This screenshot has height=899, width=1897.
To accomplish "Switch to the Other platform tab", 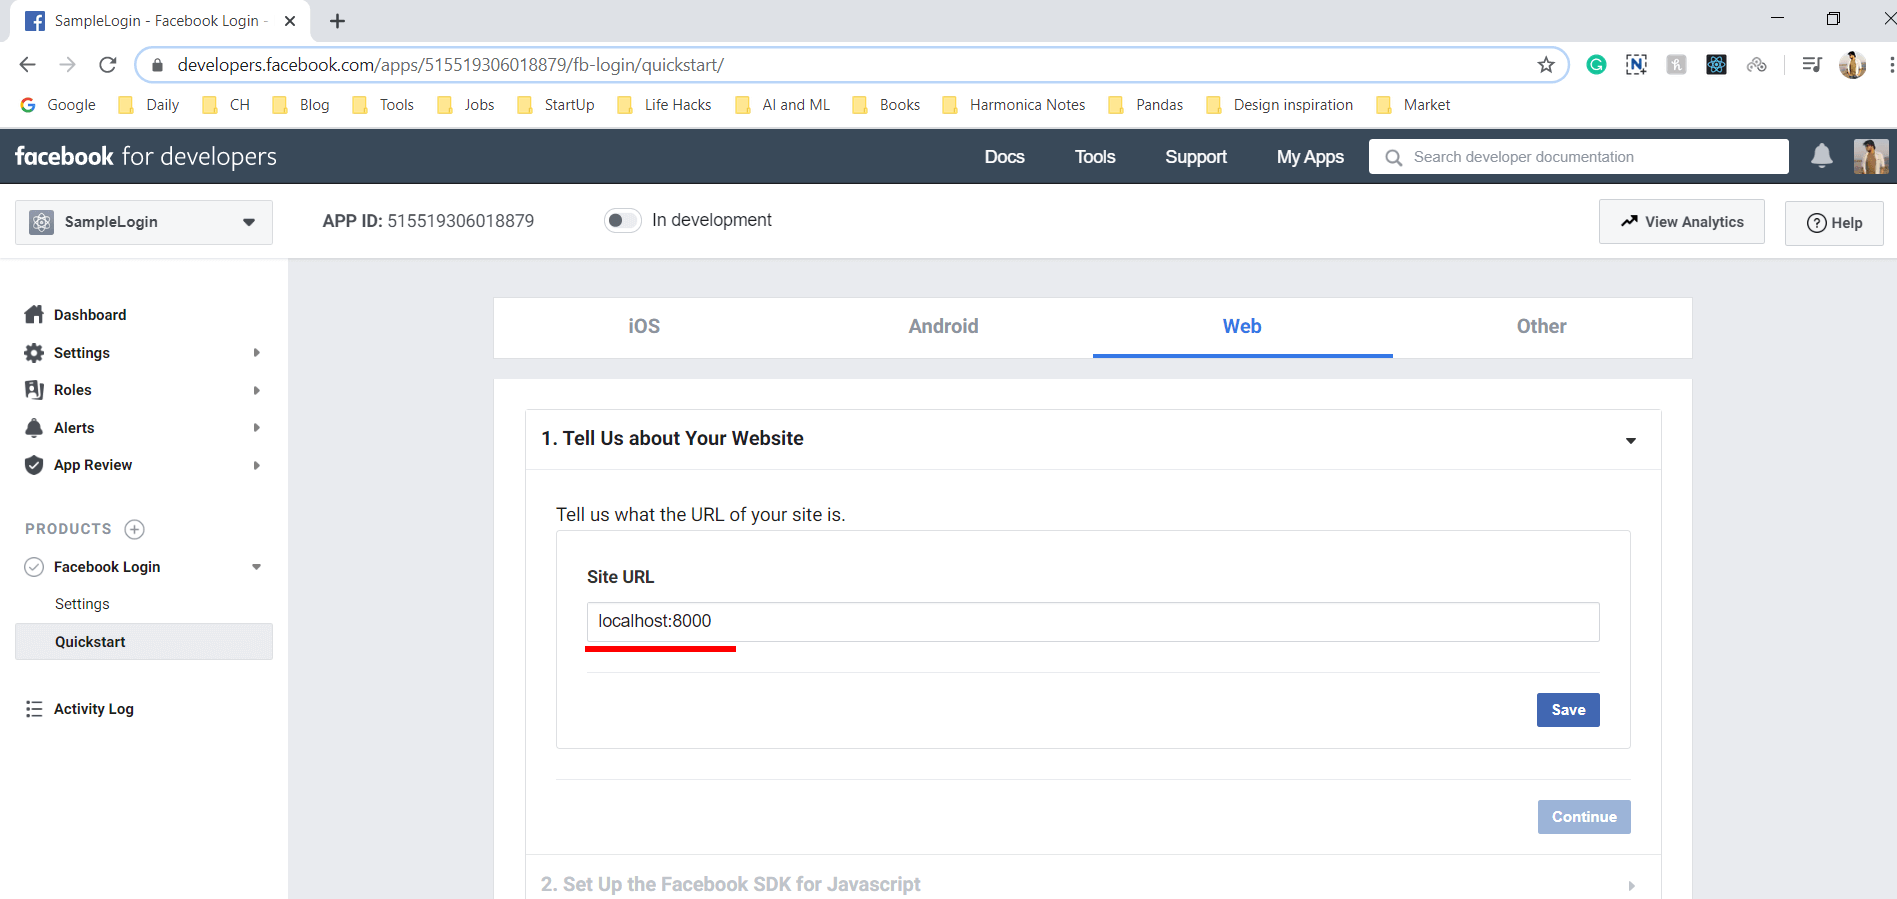I will [x=1541, y=327].
